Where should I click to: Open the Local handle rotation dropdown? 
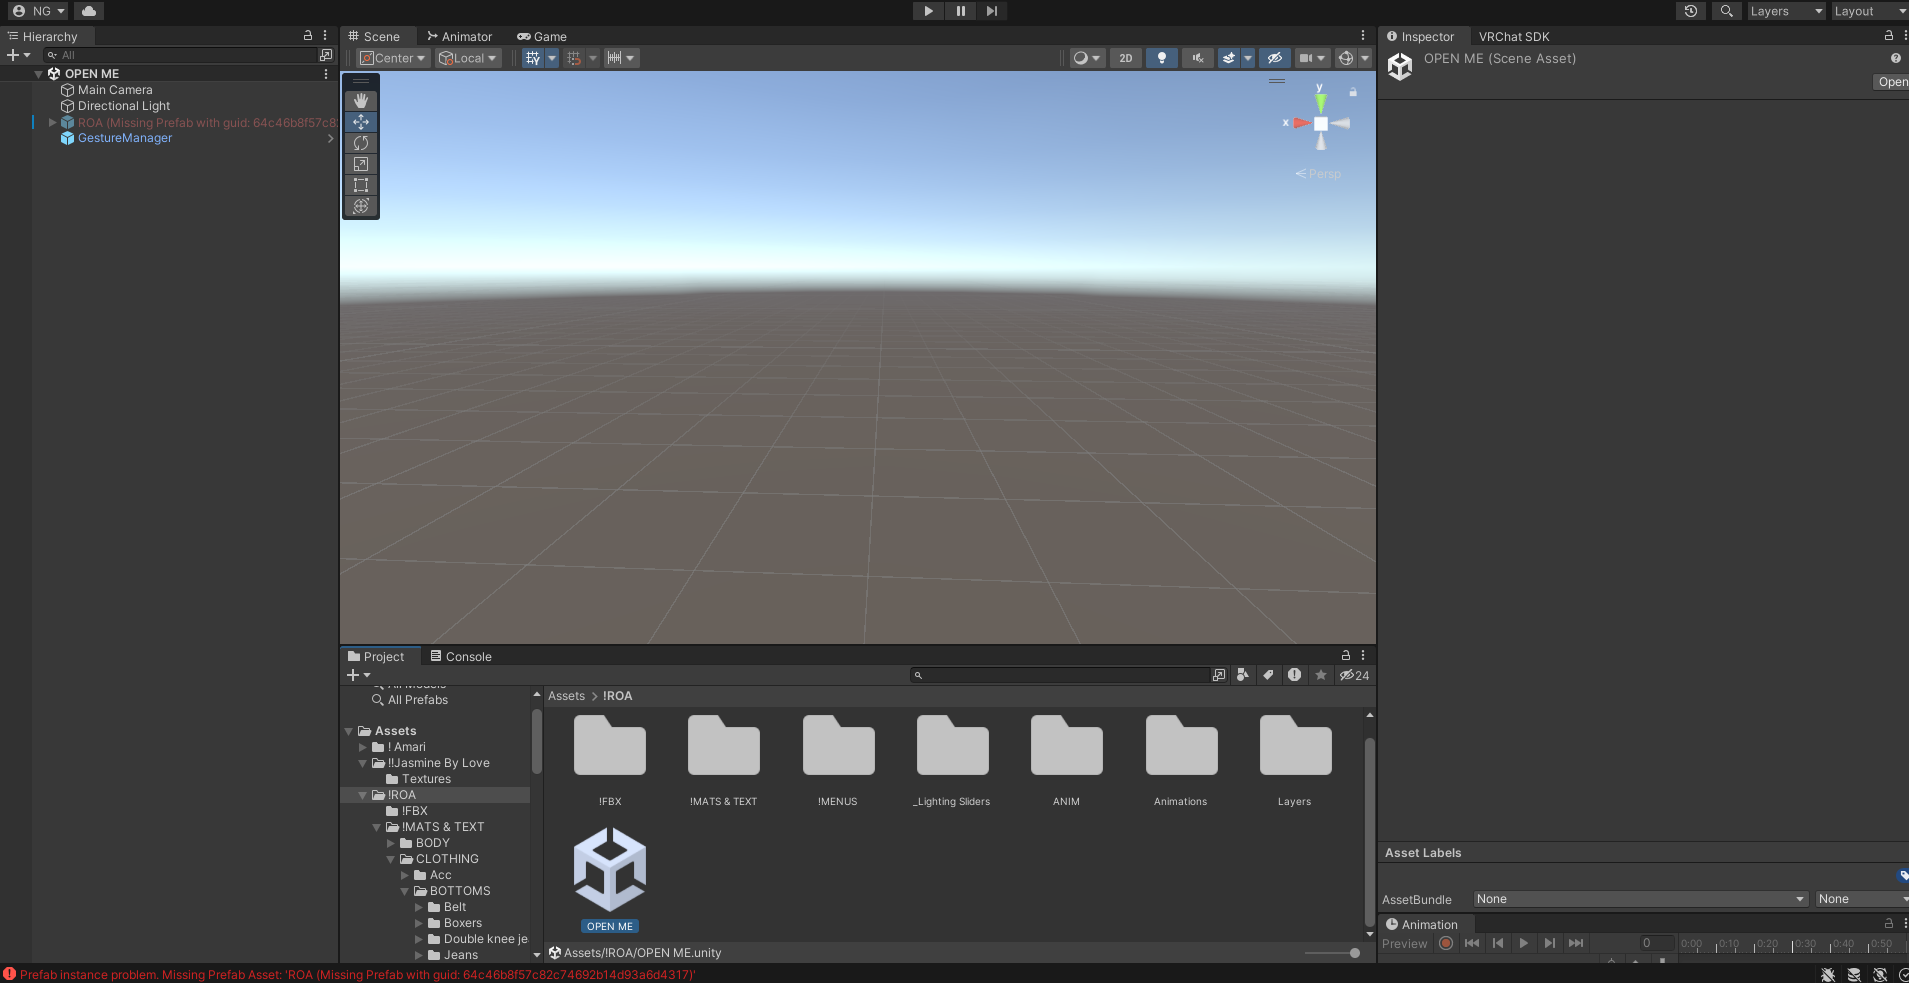point(468,58)
